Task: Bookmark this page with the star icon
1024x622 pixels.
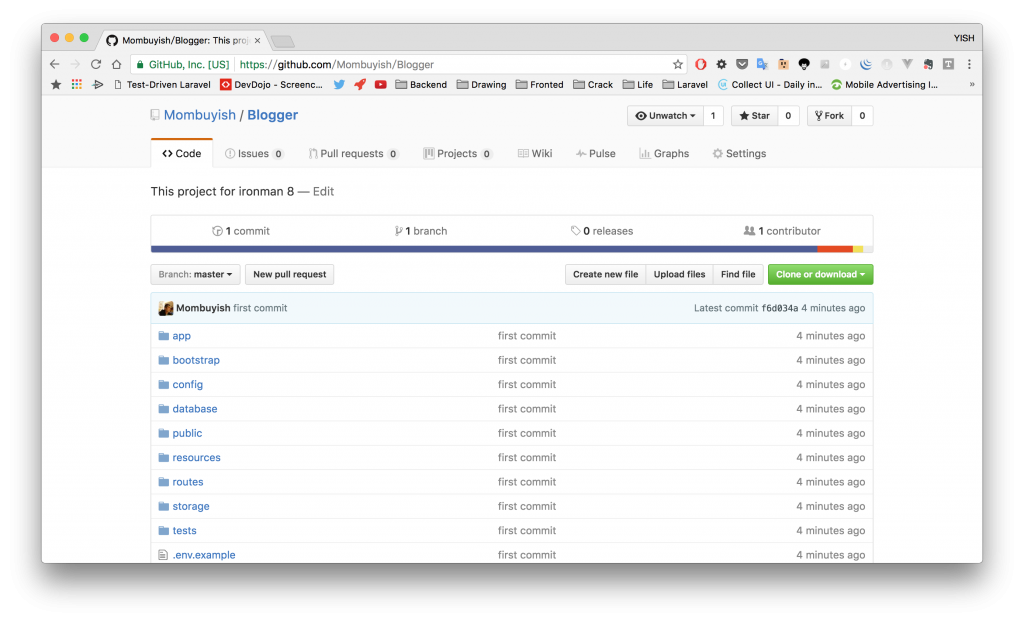Action: 678,64
